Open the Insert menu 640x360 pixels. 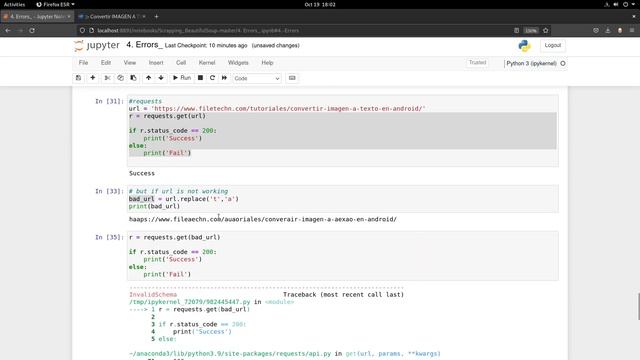pyautogui.click(x=156, y=63)
